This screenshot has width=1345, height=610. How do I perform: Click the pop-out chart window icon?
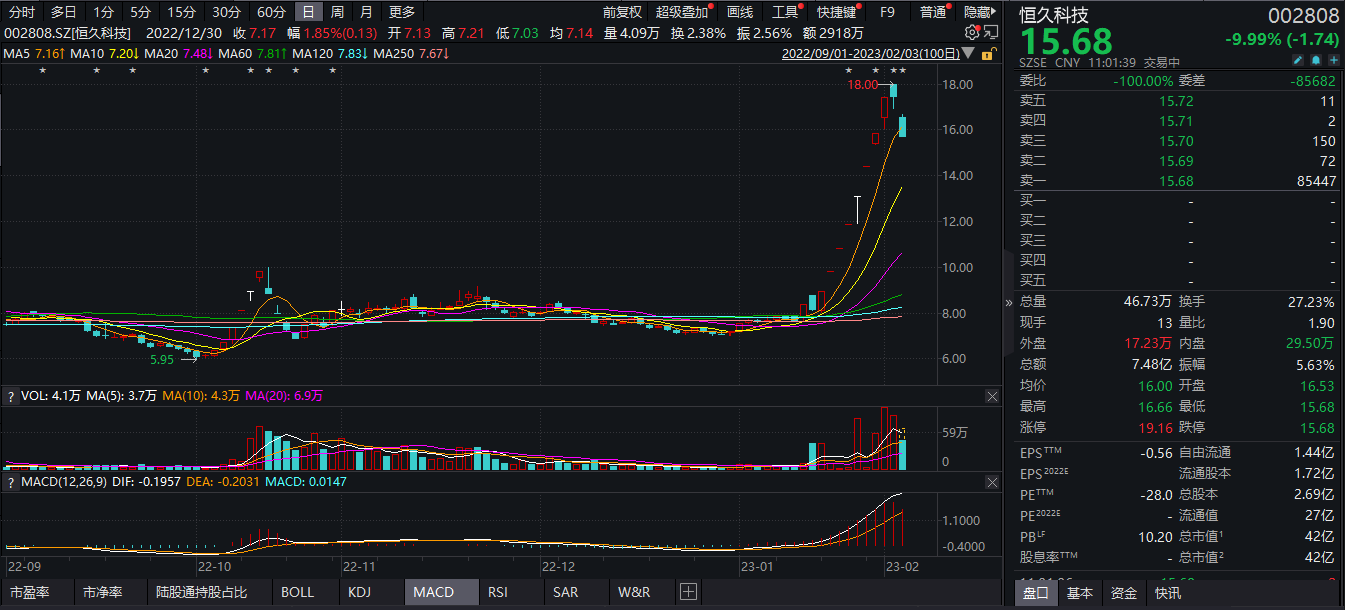tap(989, 32)
